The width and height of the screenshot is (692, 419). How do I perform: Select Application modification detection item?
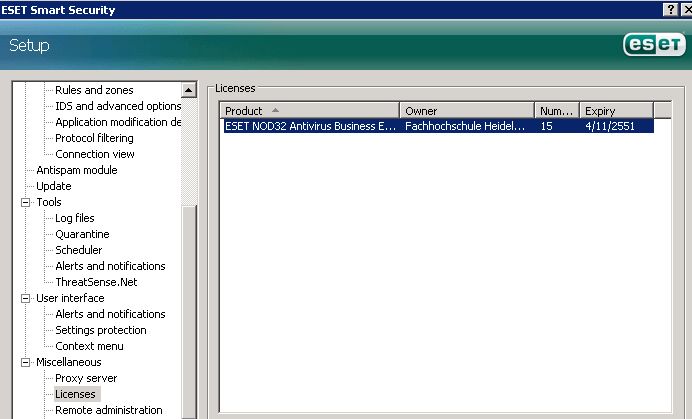(118, 122)
